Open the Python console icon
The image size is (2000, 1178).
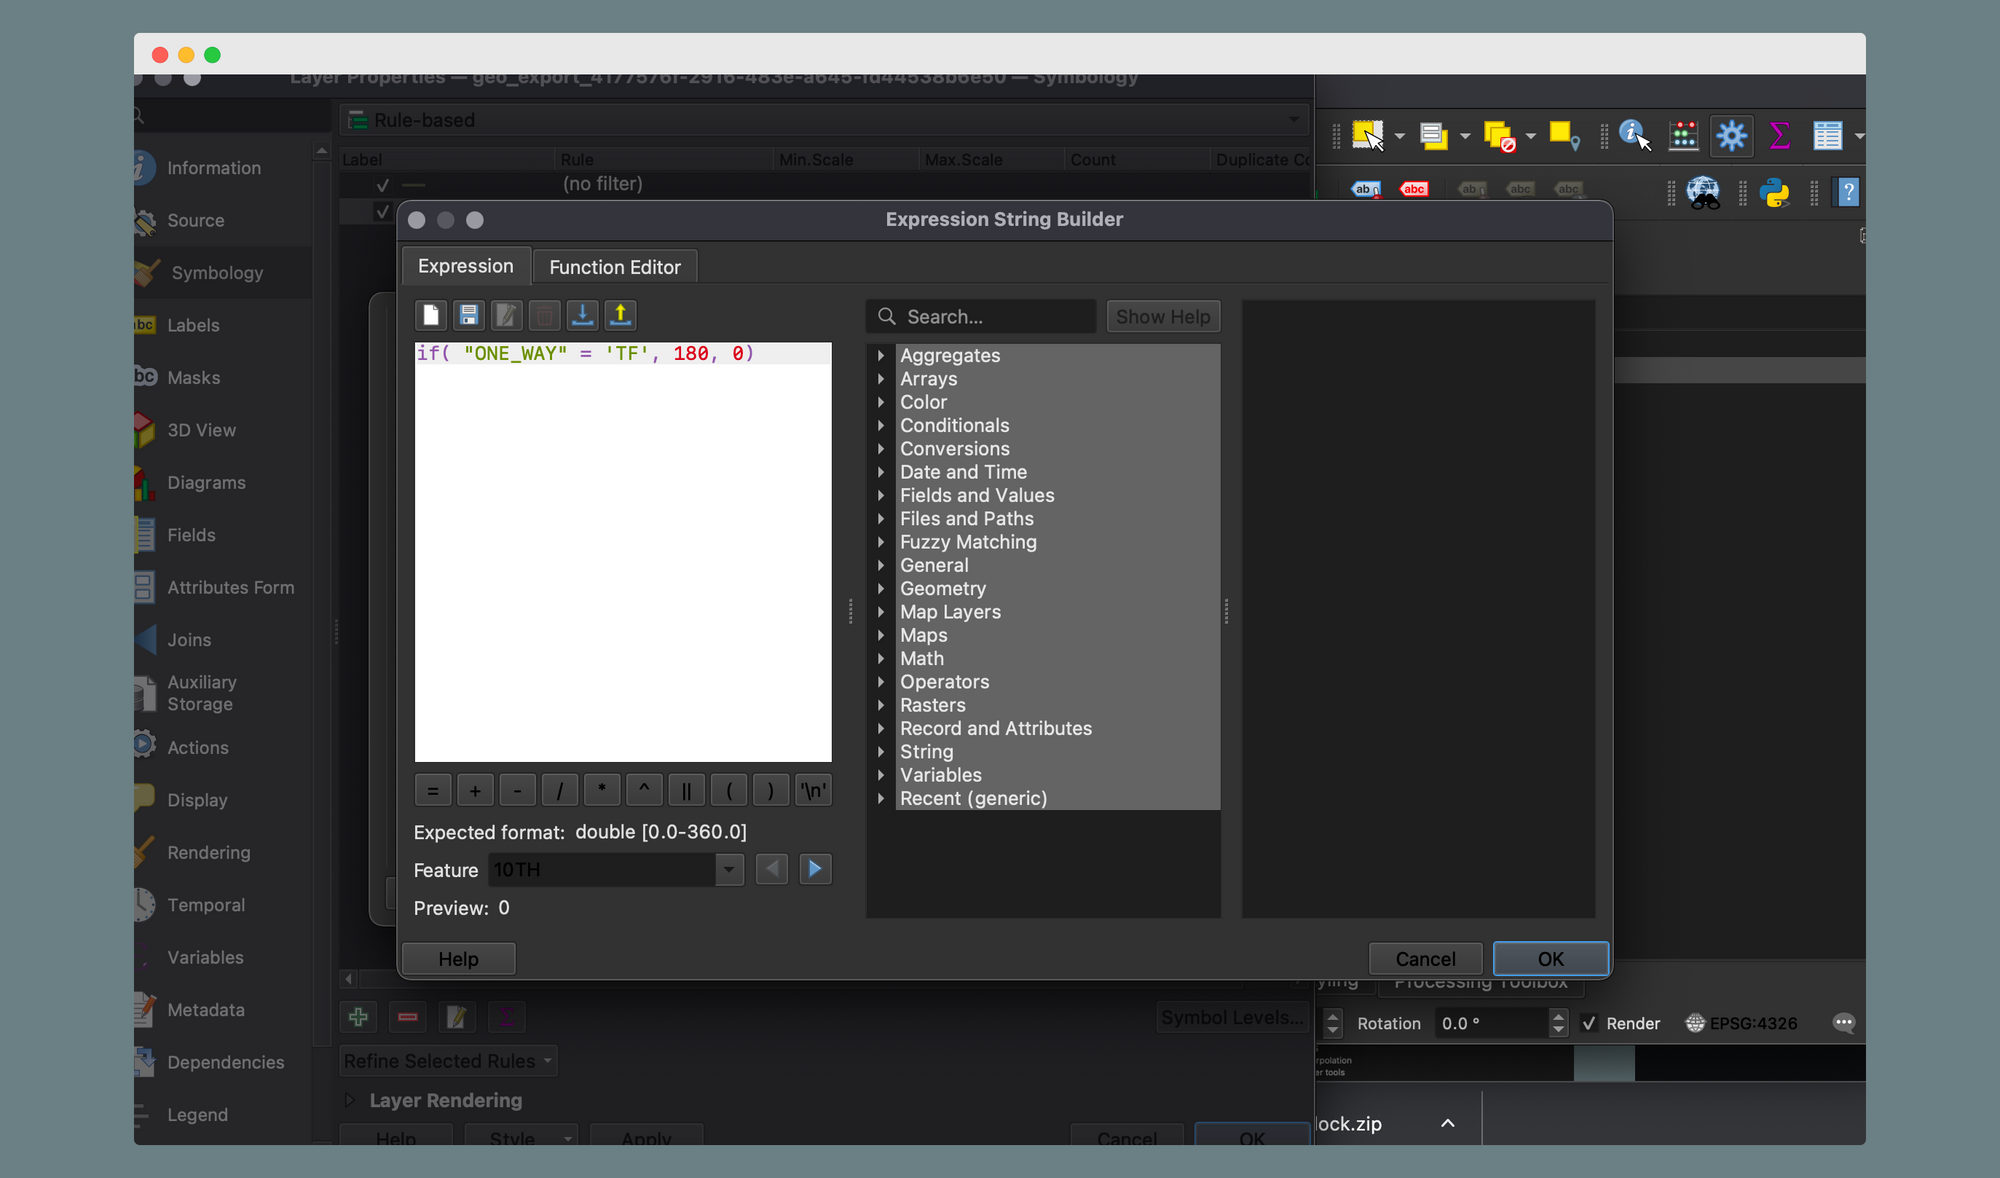[x=1775, y=192]
